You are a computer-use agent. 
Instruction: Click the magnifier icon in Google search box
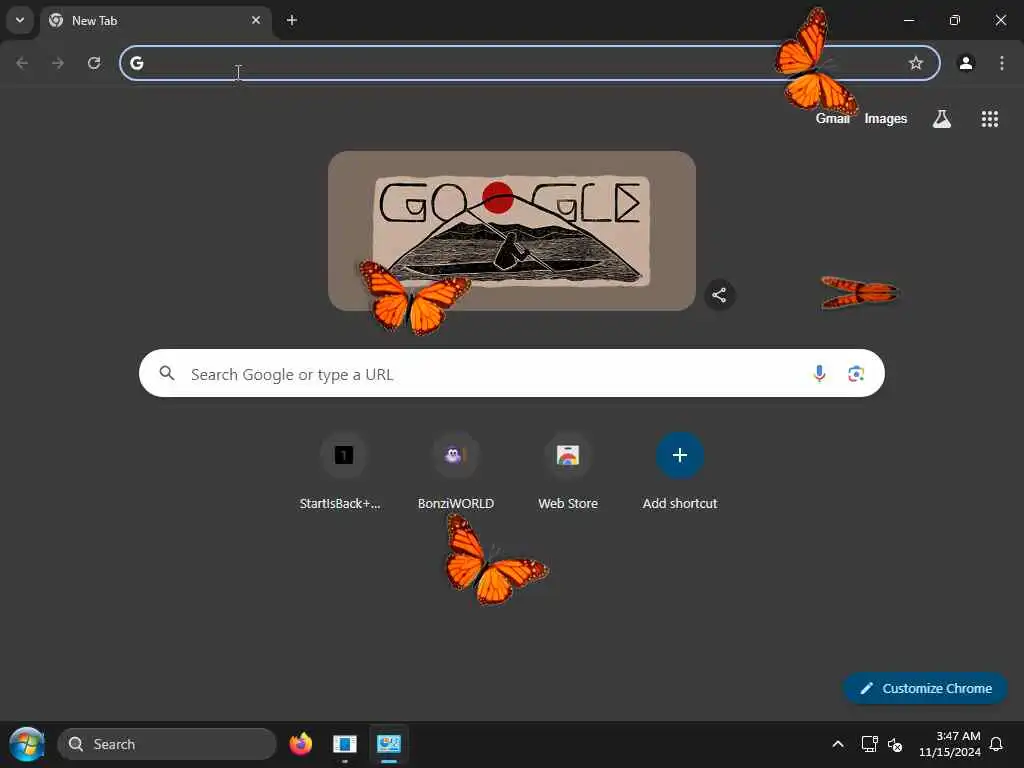pyautogui.click(x=167, y=373)
